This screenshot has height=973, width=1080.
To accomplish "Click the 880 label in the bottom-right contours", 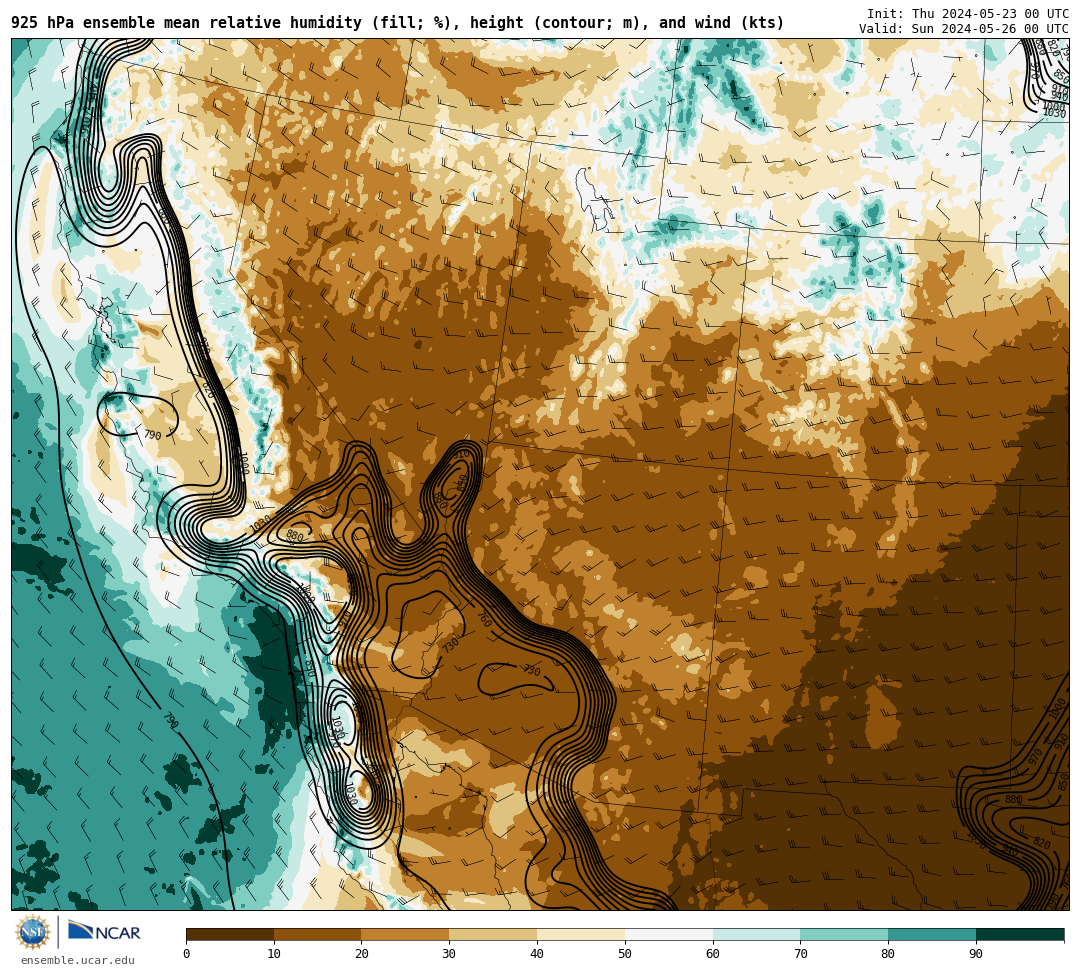I will pyautogui.click(x=1013, y=799).
